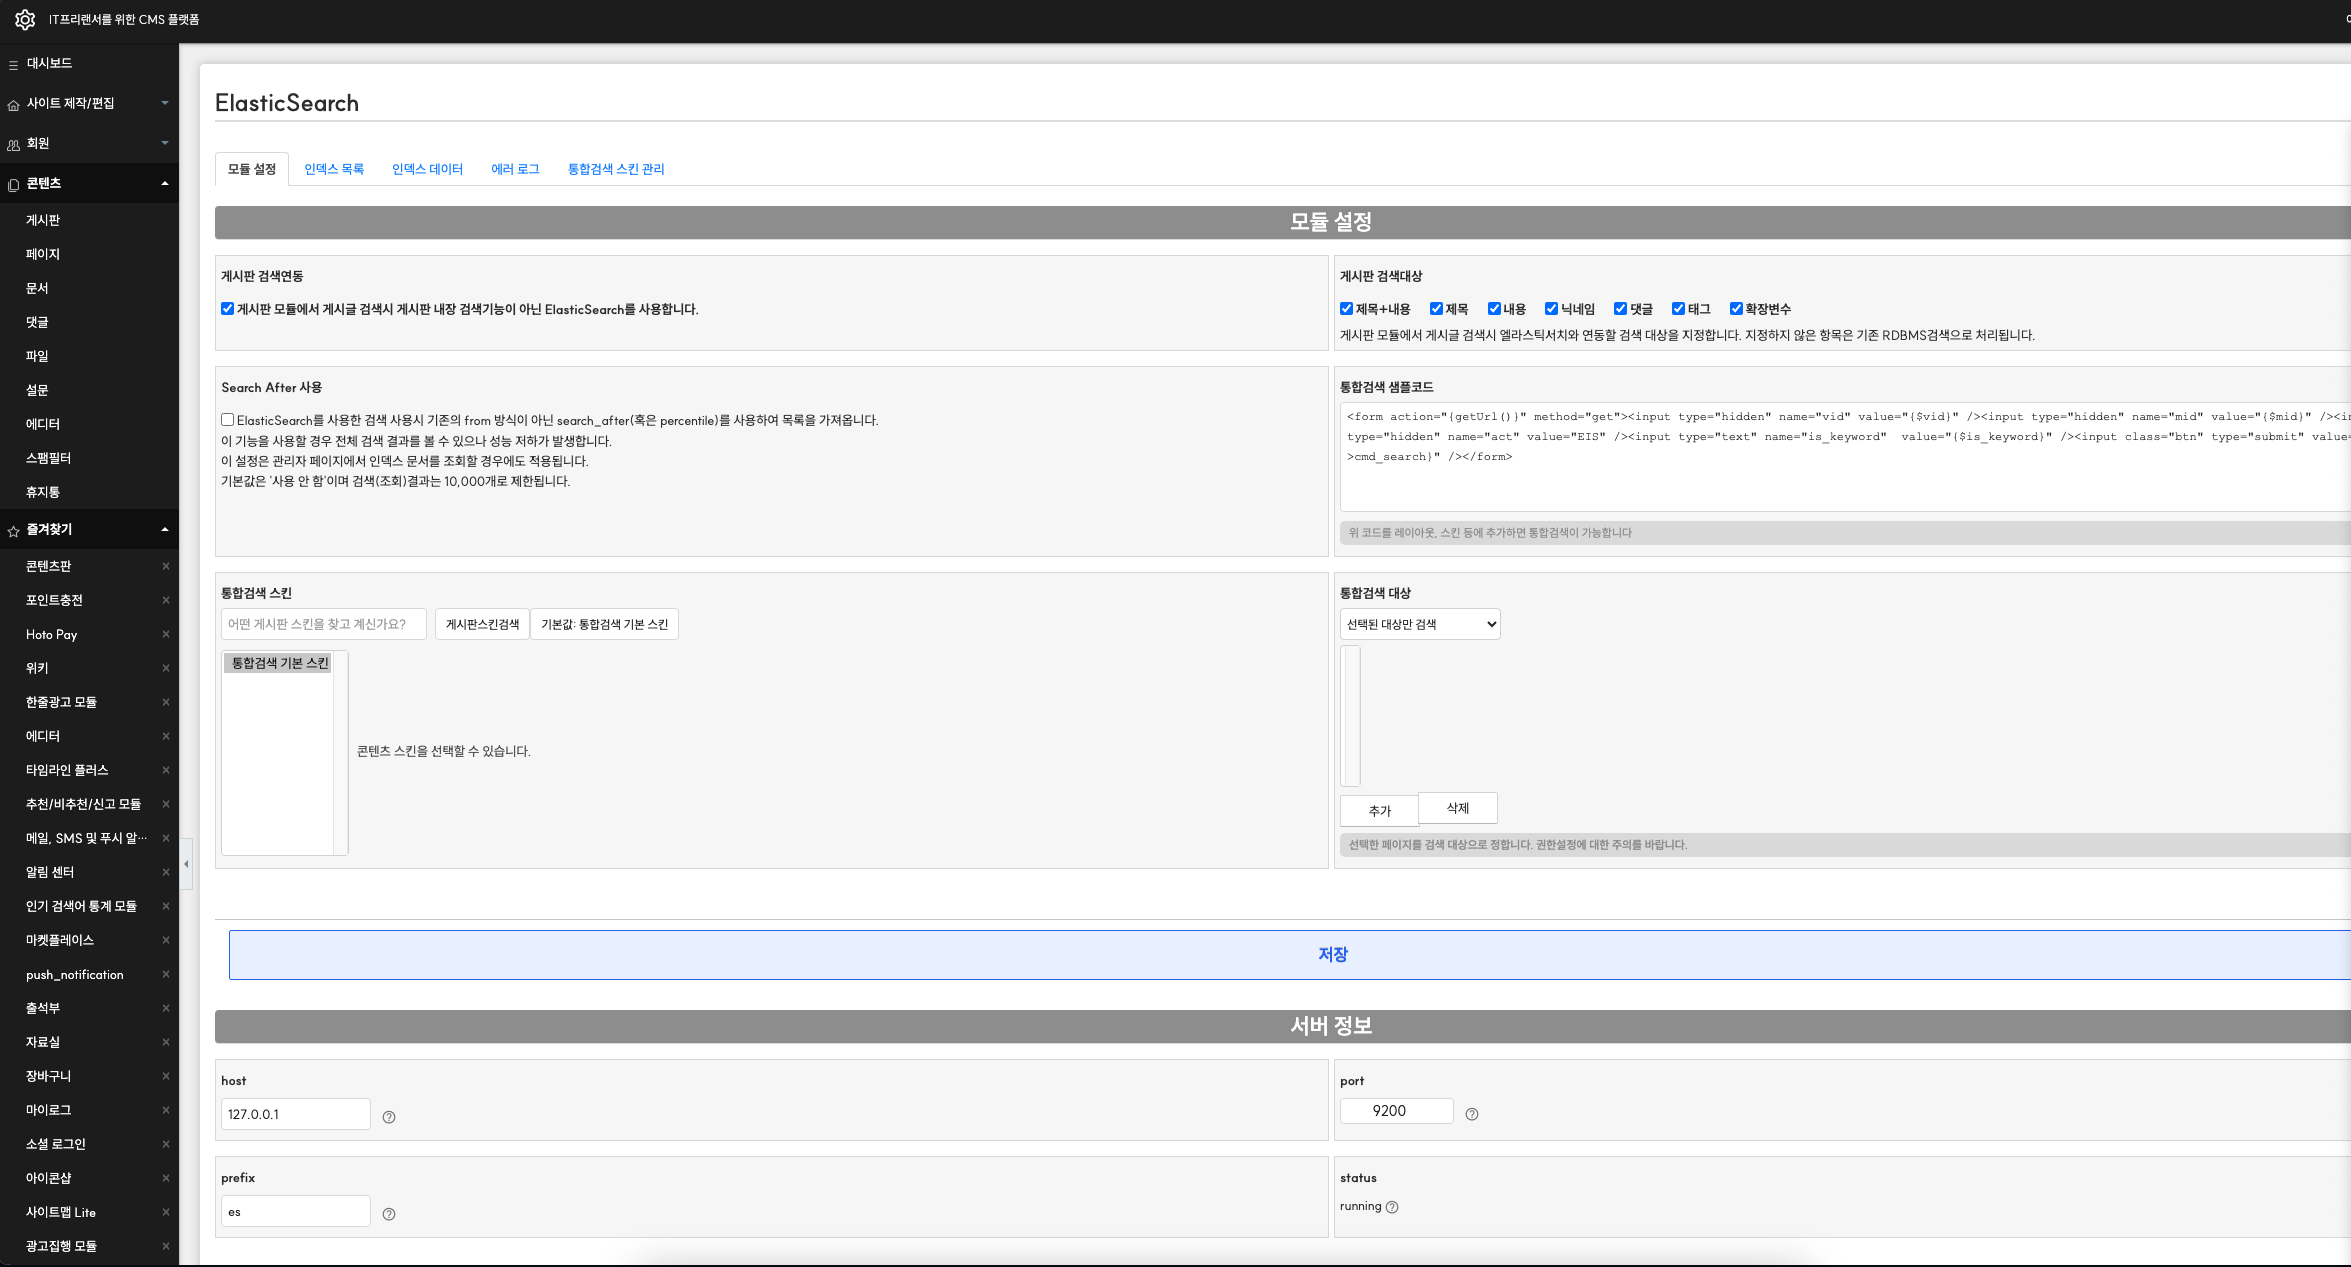The height and width of the screenshot is (1267, 2351).
Task: Click the 삭제 button
Action: click(1458, 808)
